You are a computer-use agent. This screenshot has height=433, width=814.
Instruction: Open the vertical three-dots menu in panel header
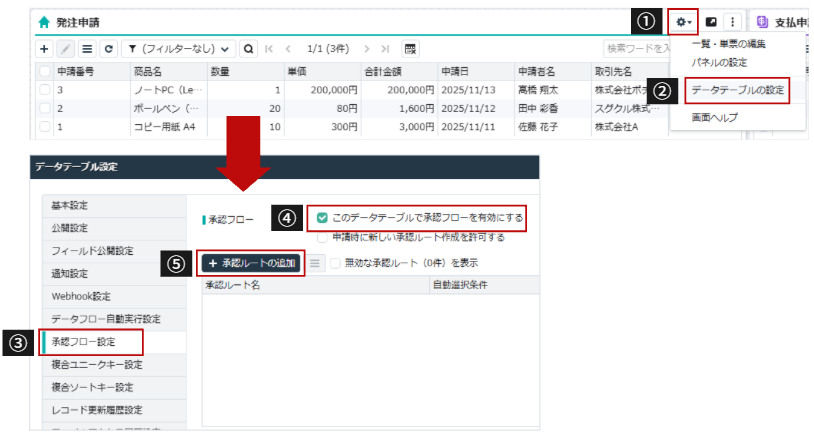click(733, 21)
